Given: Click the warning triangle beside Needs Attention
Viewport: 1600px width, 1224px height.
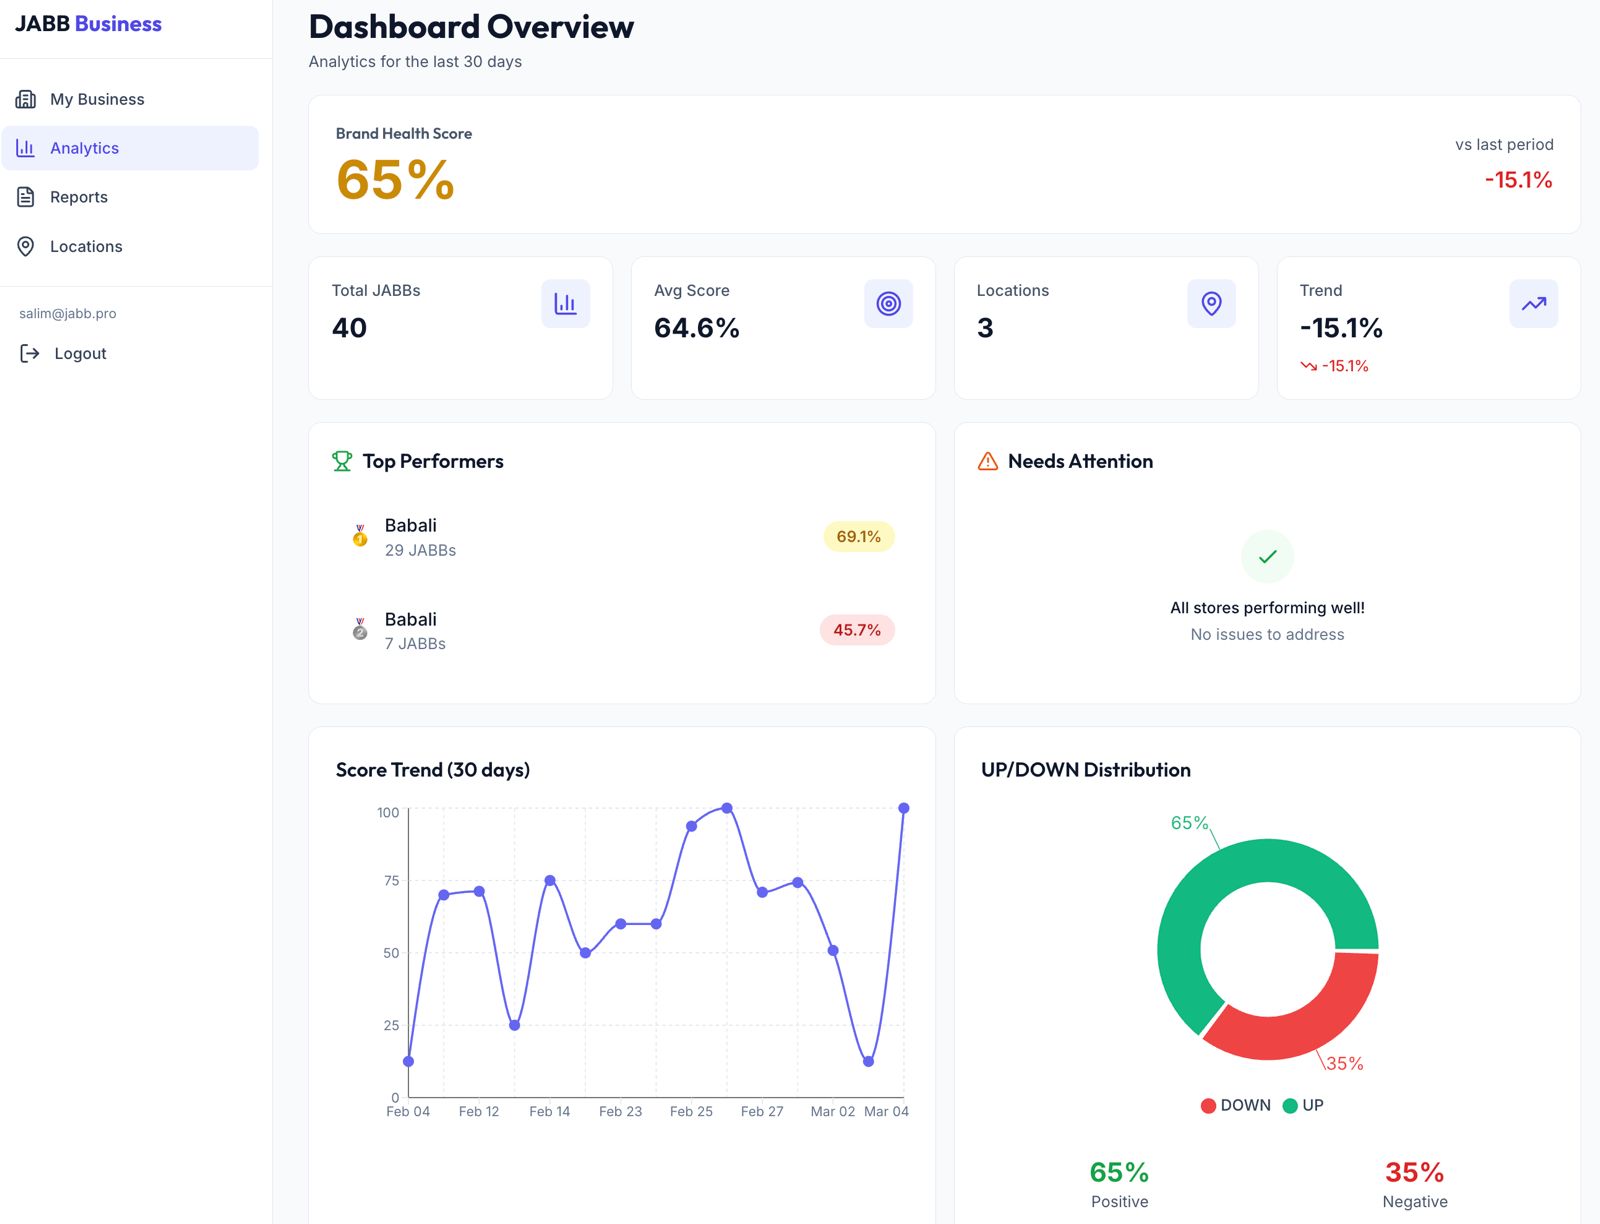Looking at the screenshot, I should click(988, 461).
